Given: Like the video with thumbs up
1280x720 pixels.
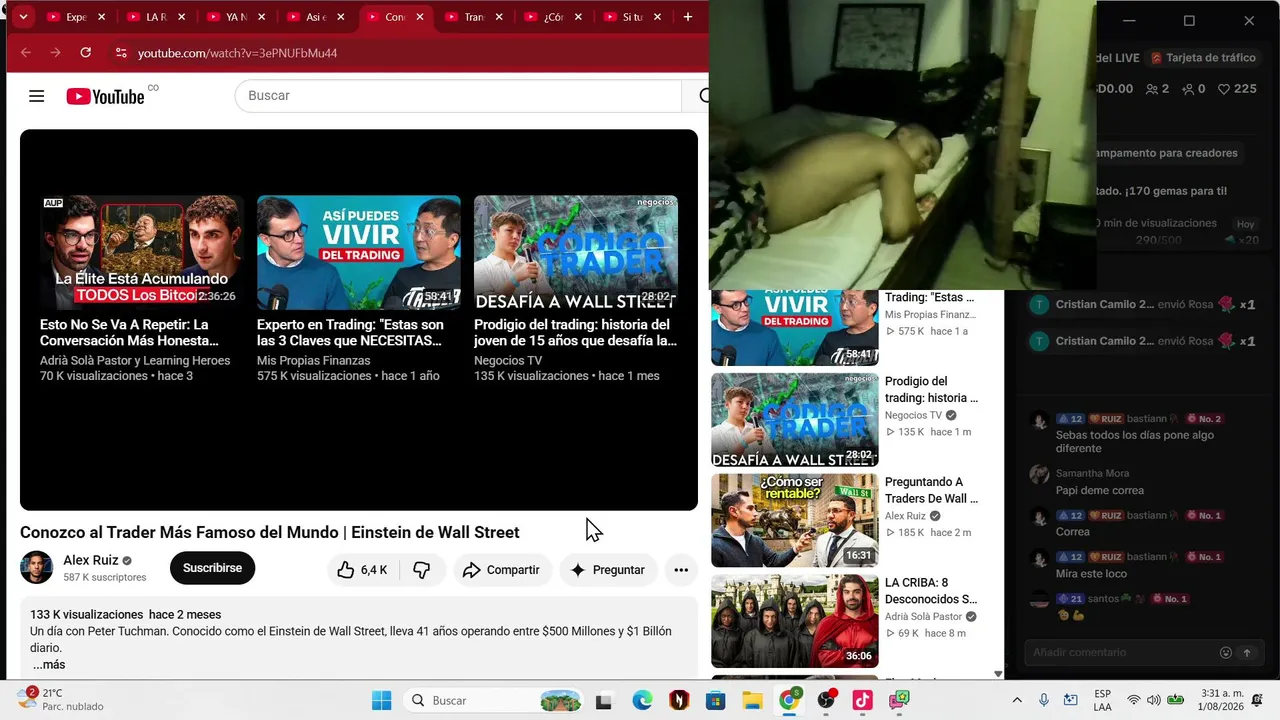Looking at the screenshot, I should coord(364,570).
